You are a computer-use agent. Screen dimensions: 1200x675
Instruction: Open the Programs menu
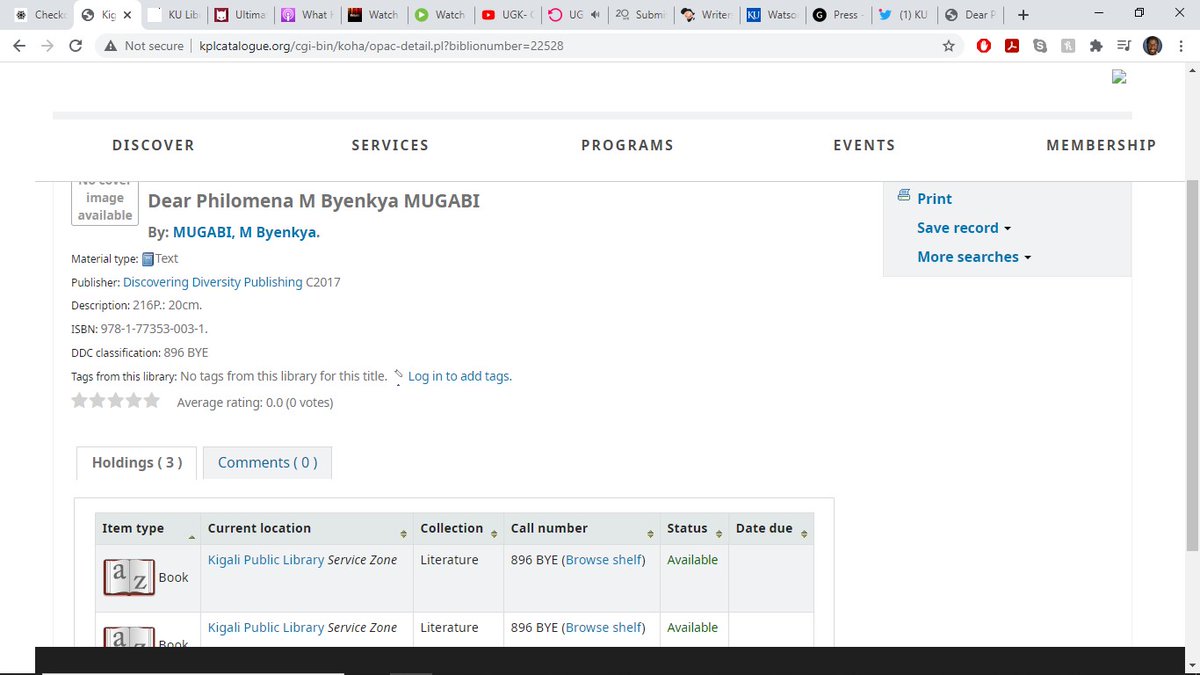coord(627,146)
